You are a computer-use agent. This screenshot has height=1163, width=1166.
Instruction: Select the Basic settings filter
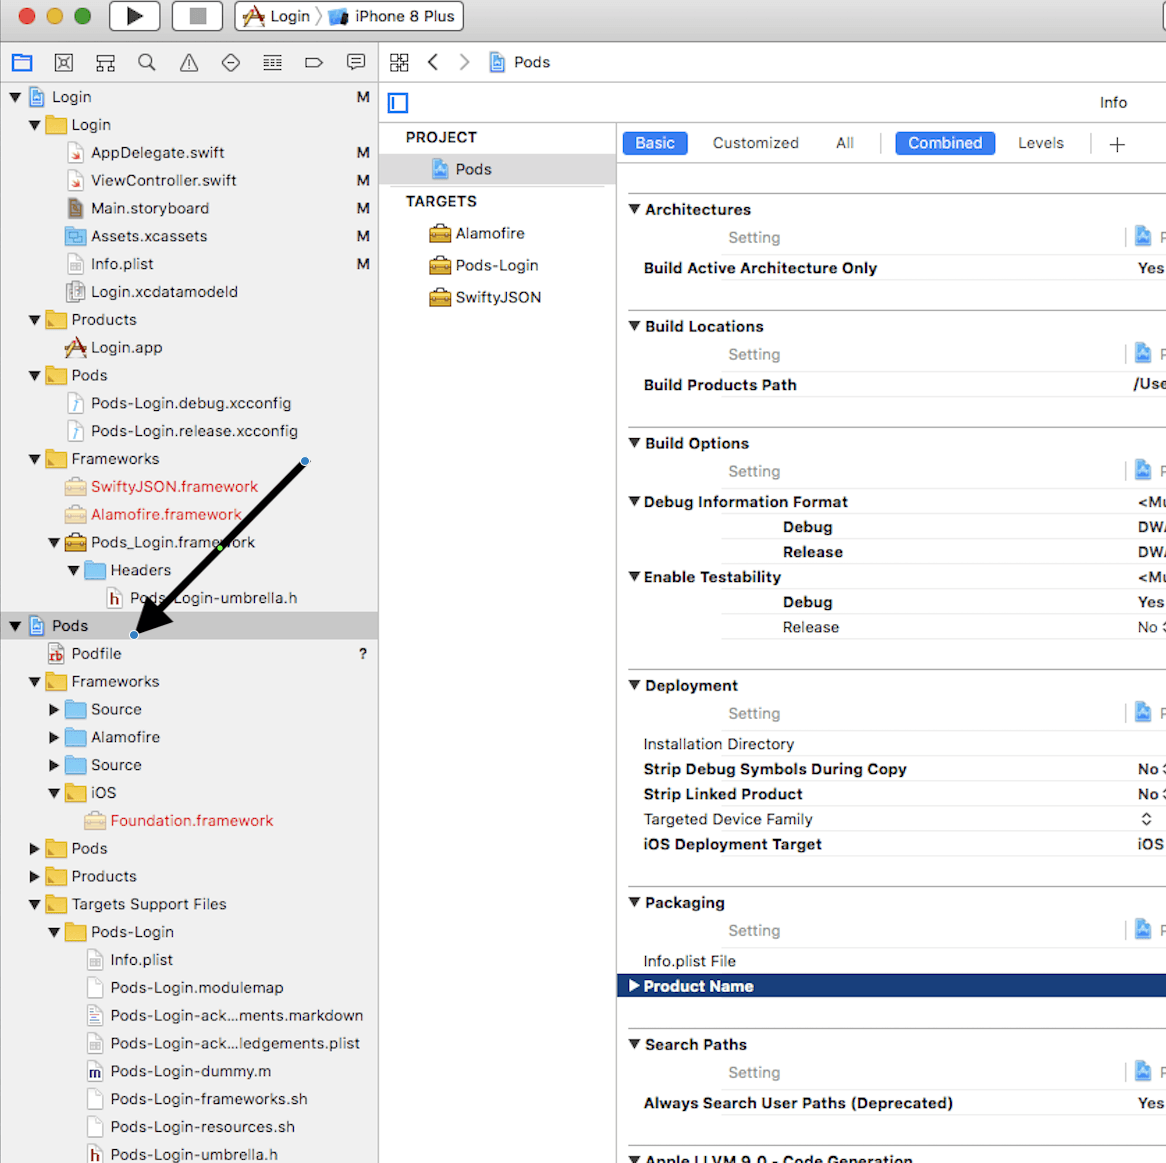pyautogui.click(x=654, y=143)
